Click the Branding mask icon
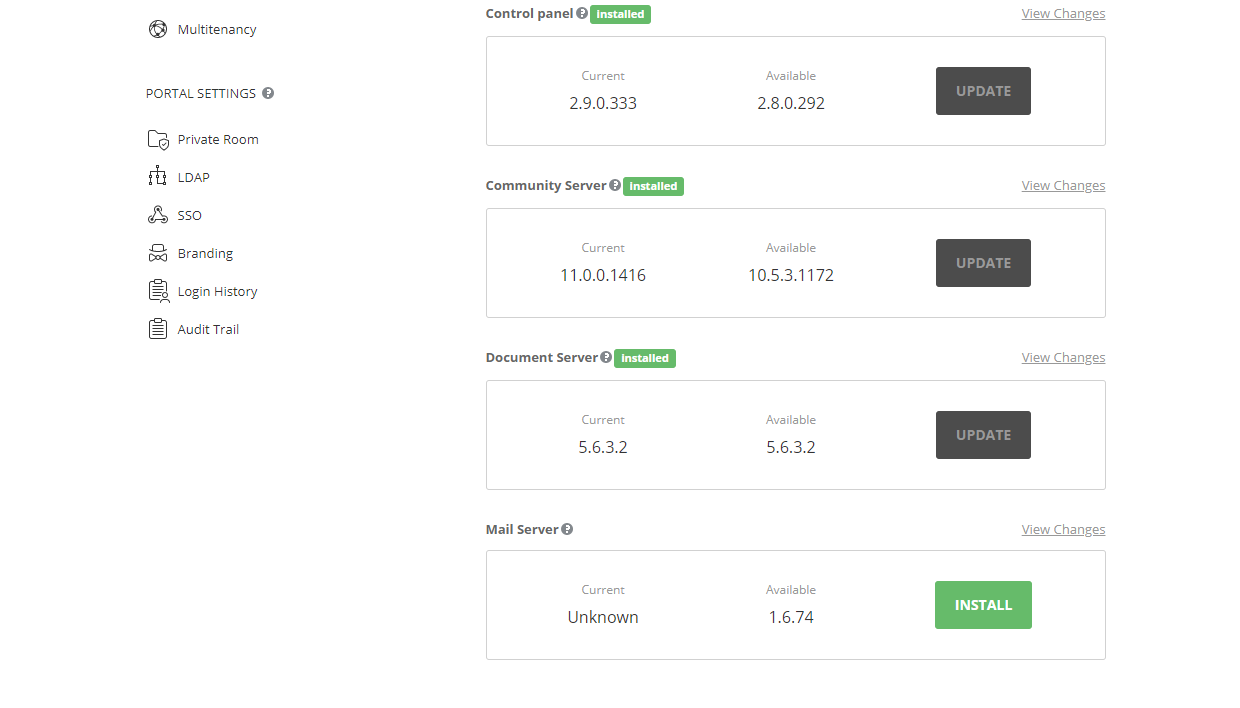This screenshot has width=1240, height=708. (x=157, y=253)
